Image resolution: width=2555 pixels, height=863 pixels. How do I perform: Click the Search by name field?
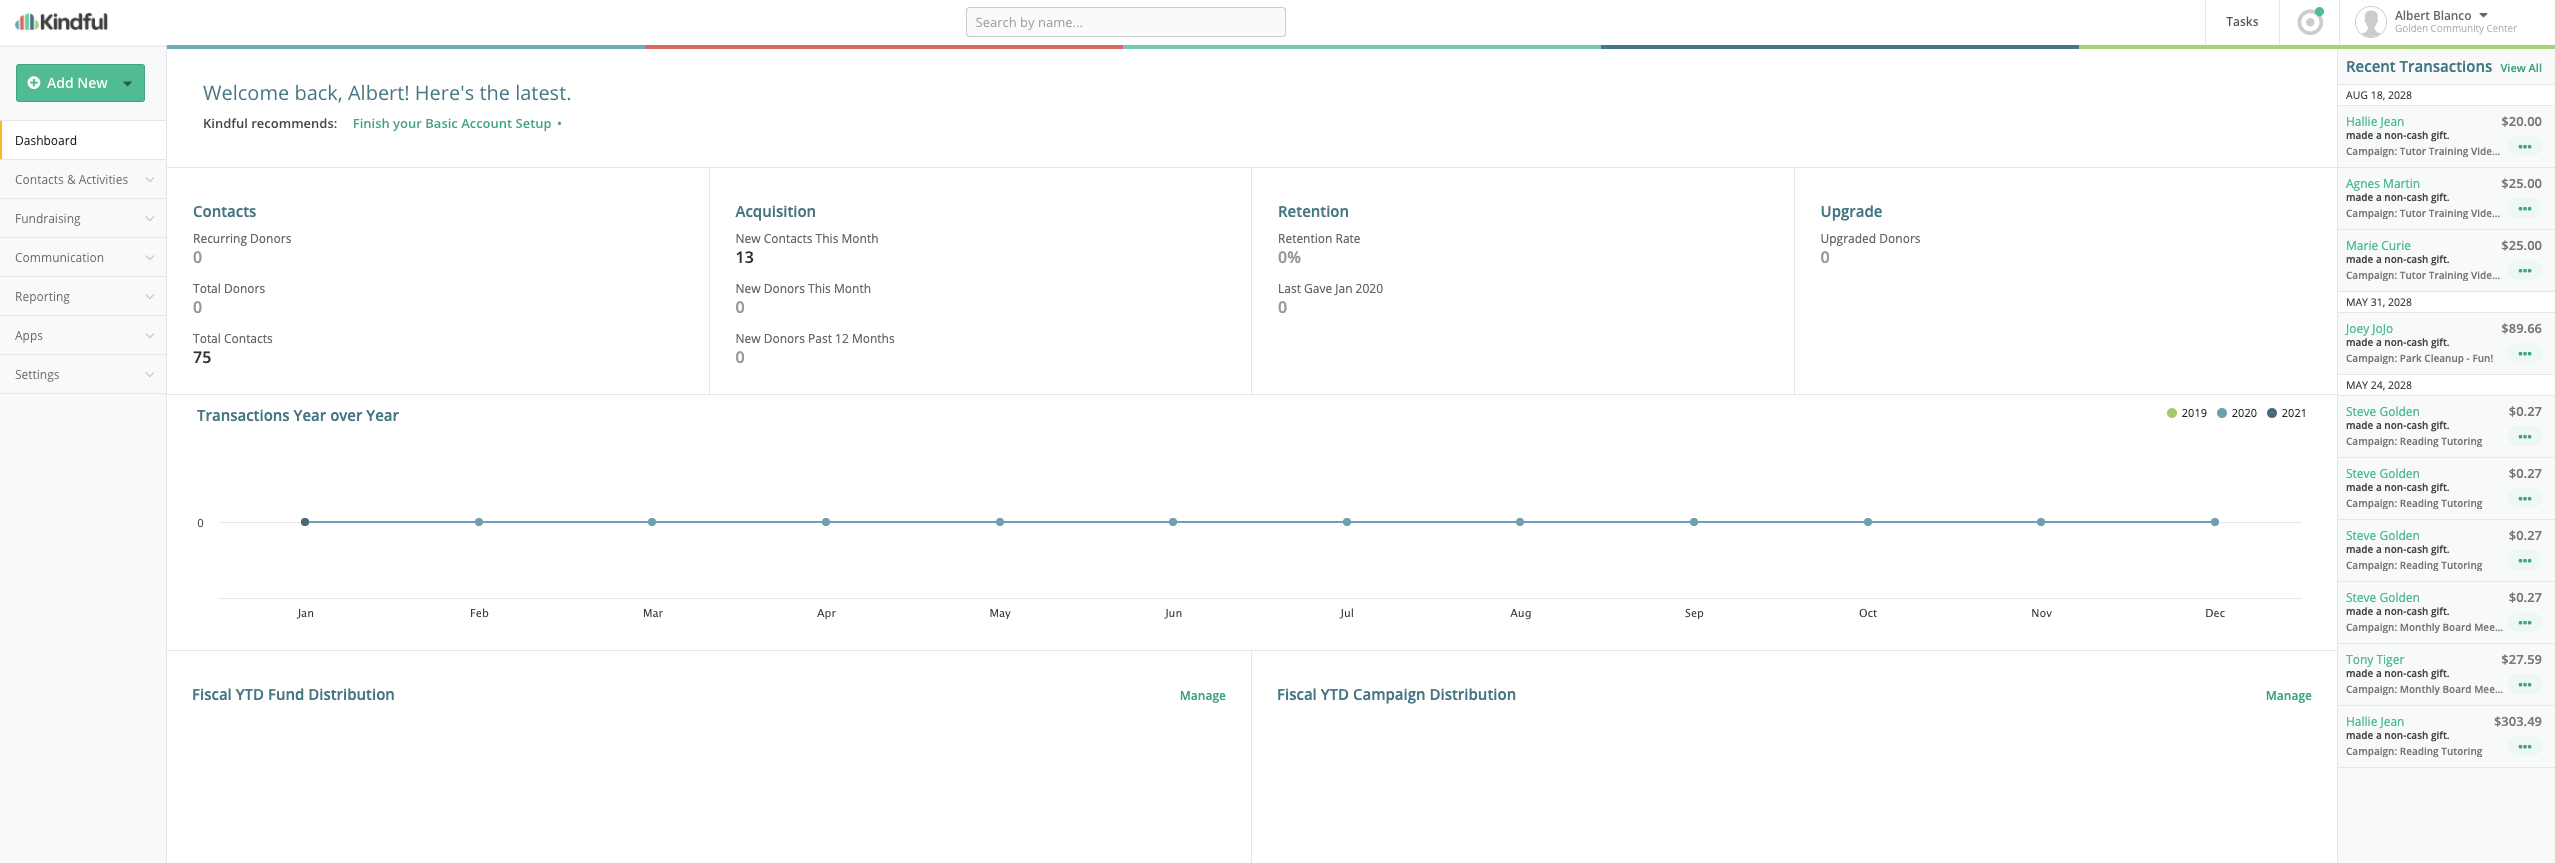click(1125, 22)
